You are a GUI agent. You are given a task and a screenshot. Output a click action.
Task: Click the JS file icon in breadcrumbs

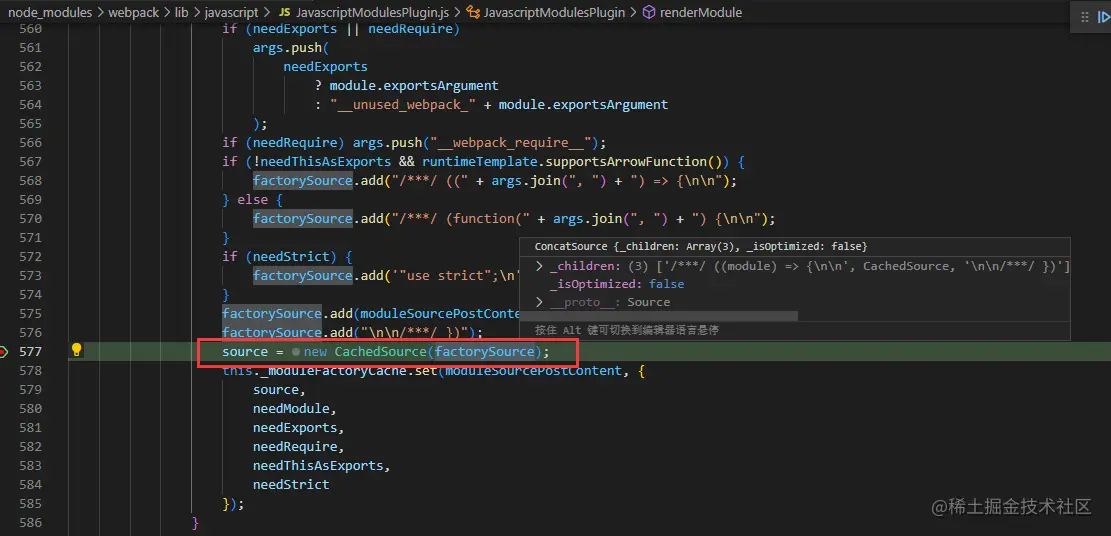(x=284, y=13)
